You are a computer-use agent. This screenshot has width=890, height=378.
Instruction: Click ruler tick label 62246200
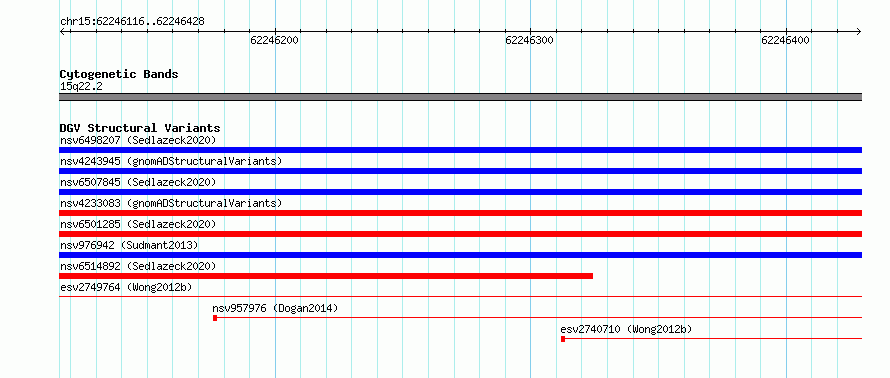[x=275, y=40]
